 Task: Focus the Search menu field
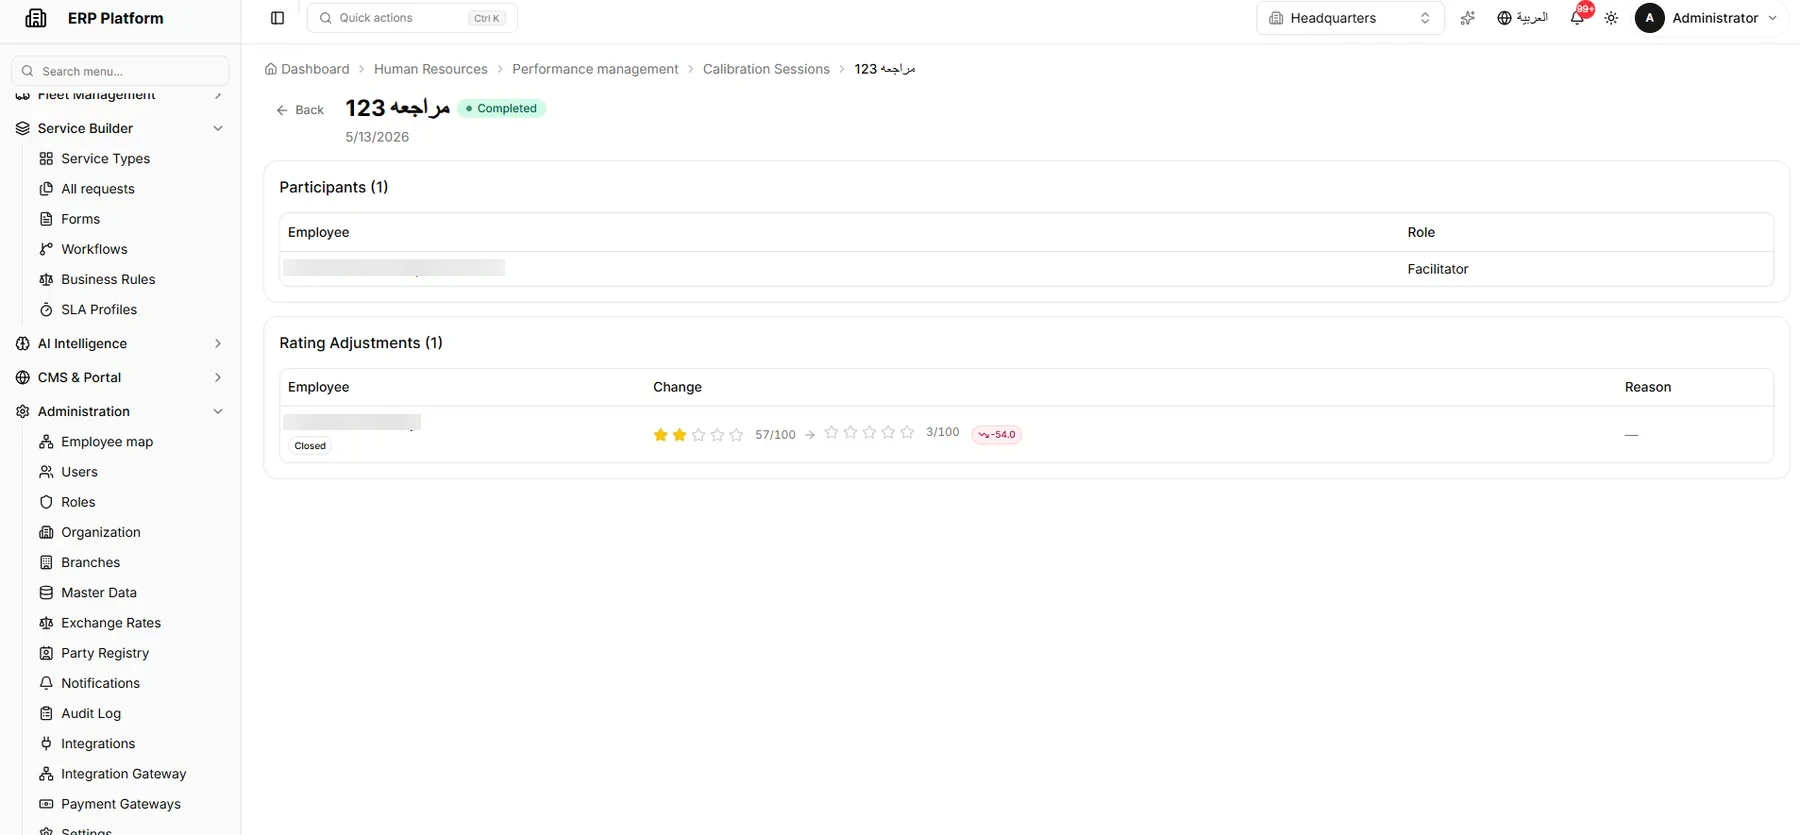click(120, 71)
